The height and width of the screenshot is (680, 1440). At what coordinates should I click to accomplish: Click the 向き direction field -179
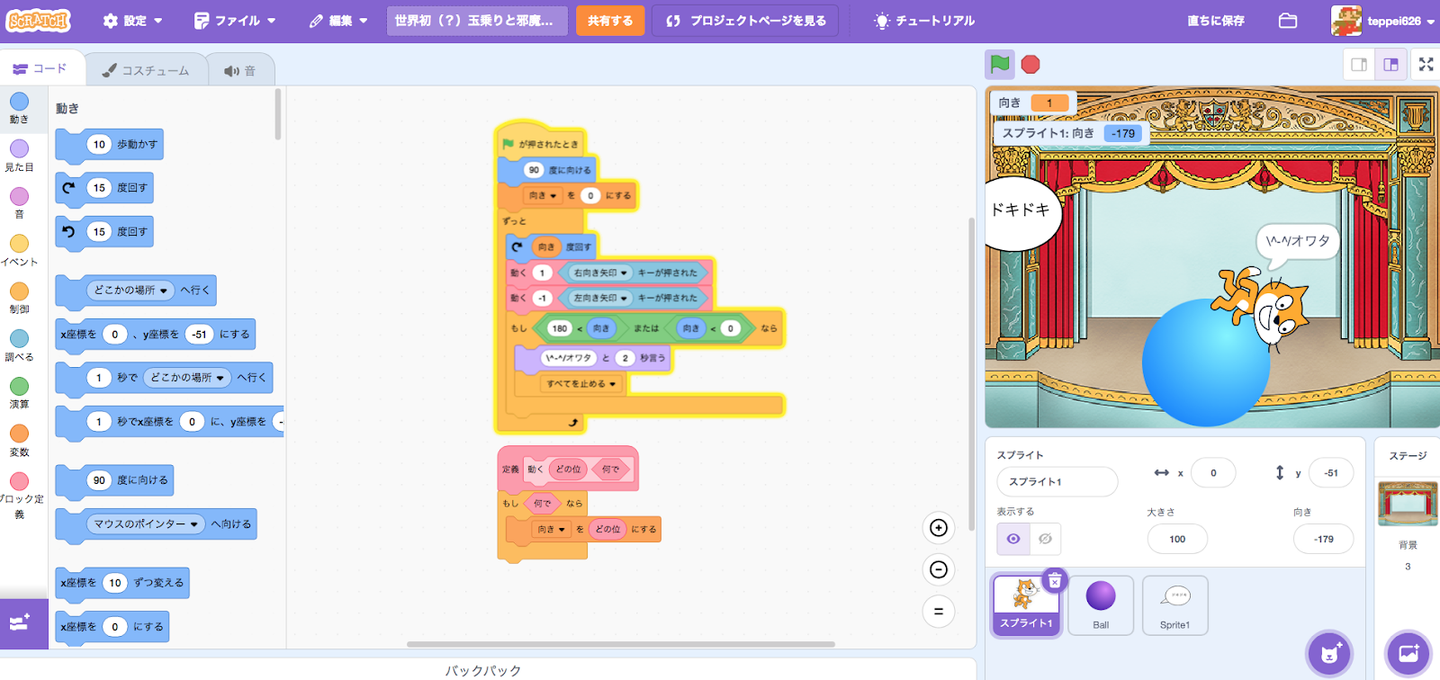pos(1323,539)
